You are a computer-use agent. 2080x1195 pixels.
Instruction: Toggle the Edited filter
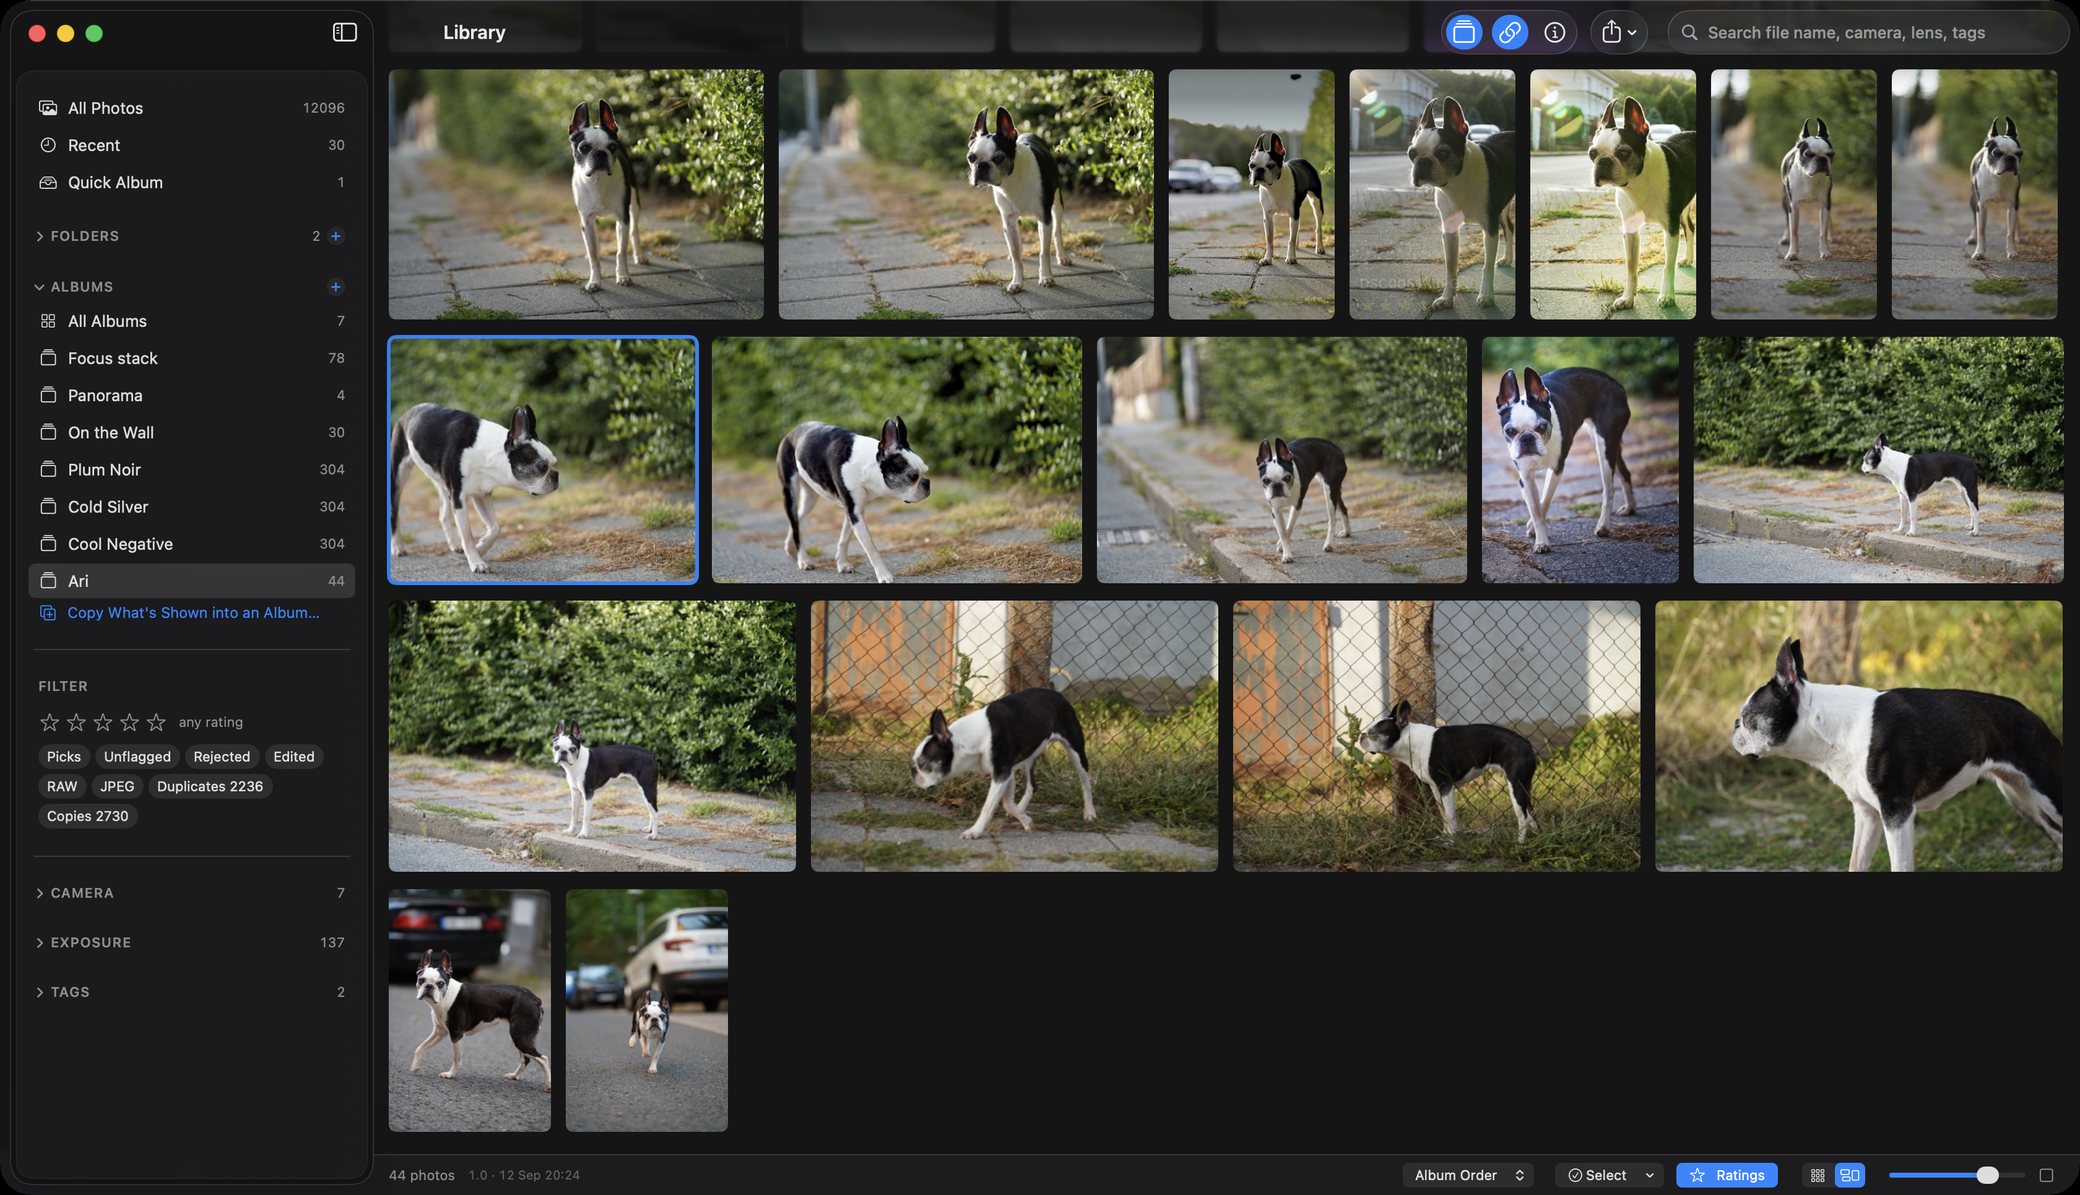(294, 757)
